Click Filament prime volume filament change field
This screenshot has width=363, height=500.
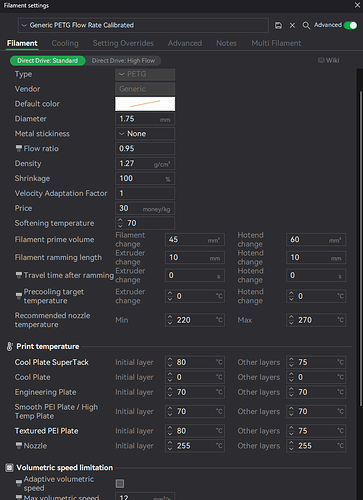click(195, 240)
